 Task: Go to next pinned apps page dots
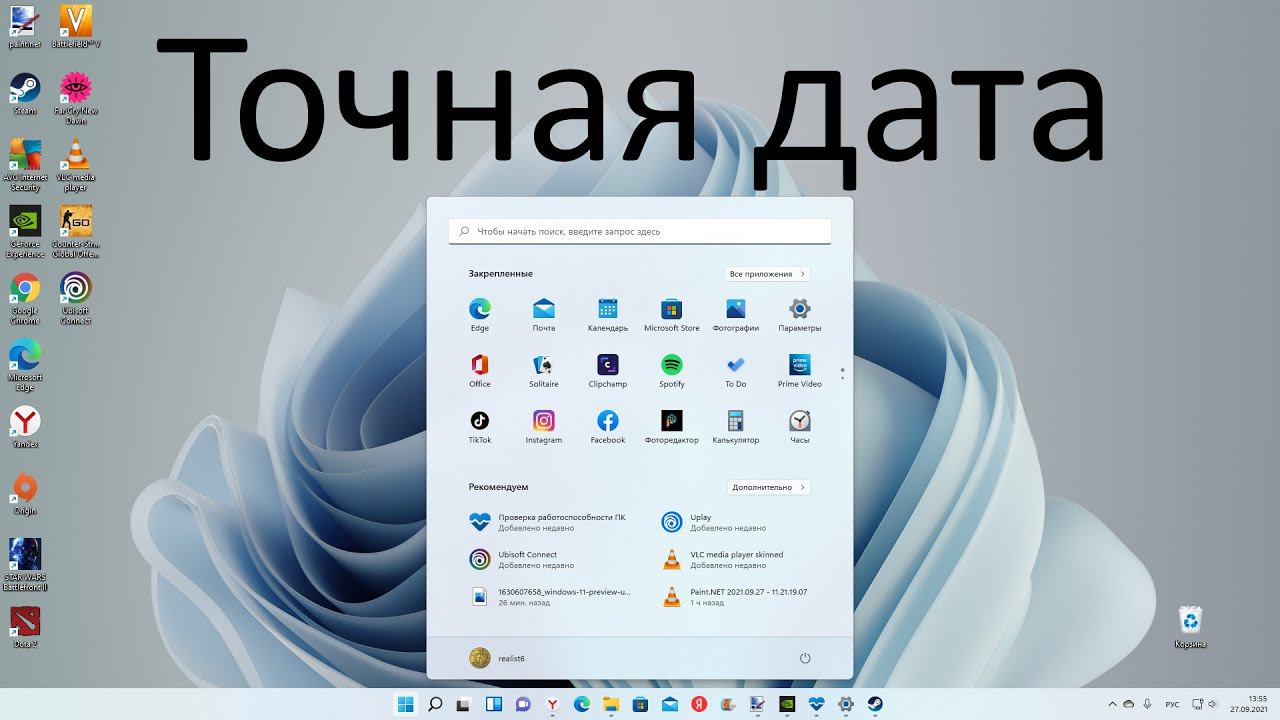tap(843, 373)
